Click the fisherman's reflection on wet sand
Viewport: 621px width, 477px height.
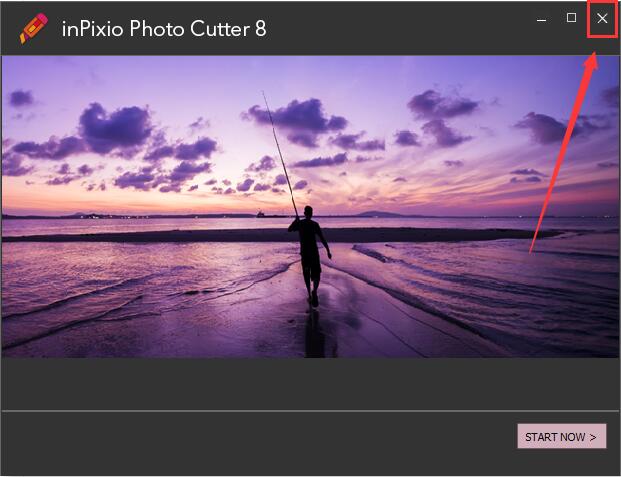pyautogui.click(x=317, y=332)
